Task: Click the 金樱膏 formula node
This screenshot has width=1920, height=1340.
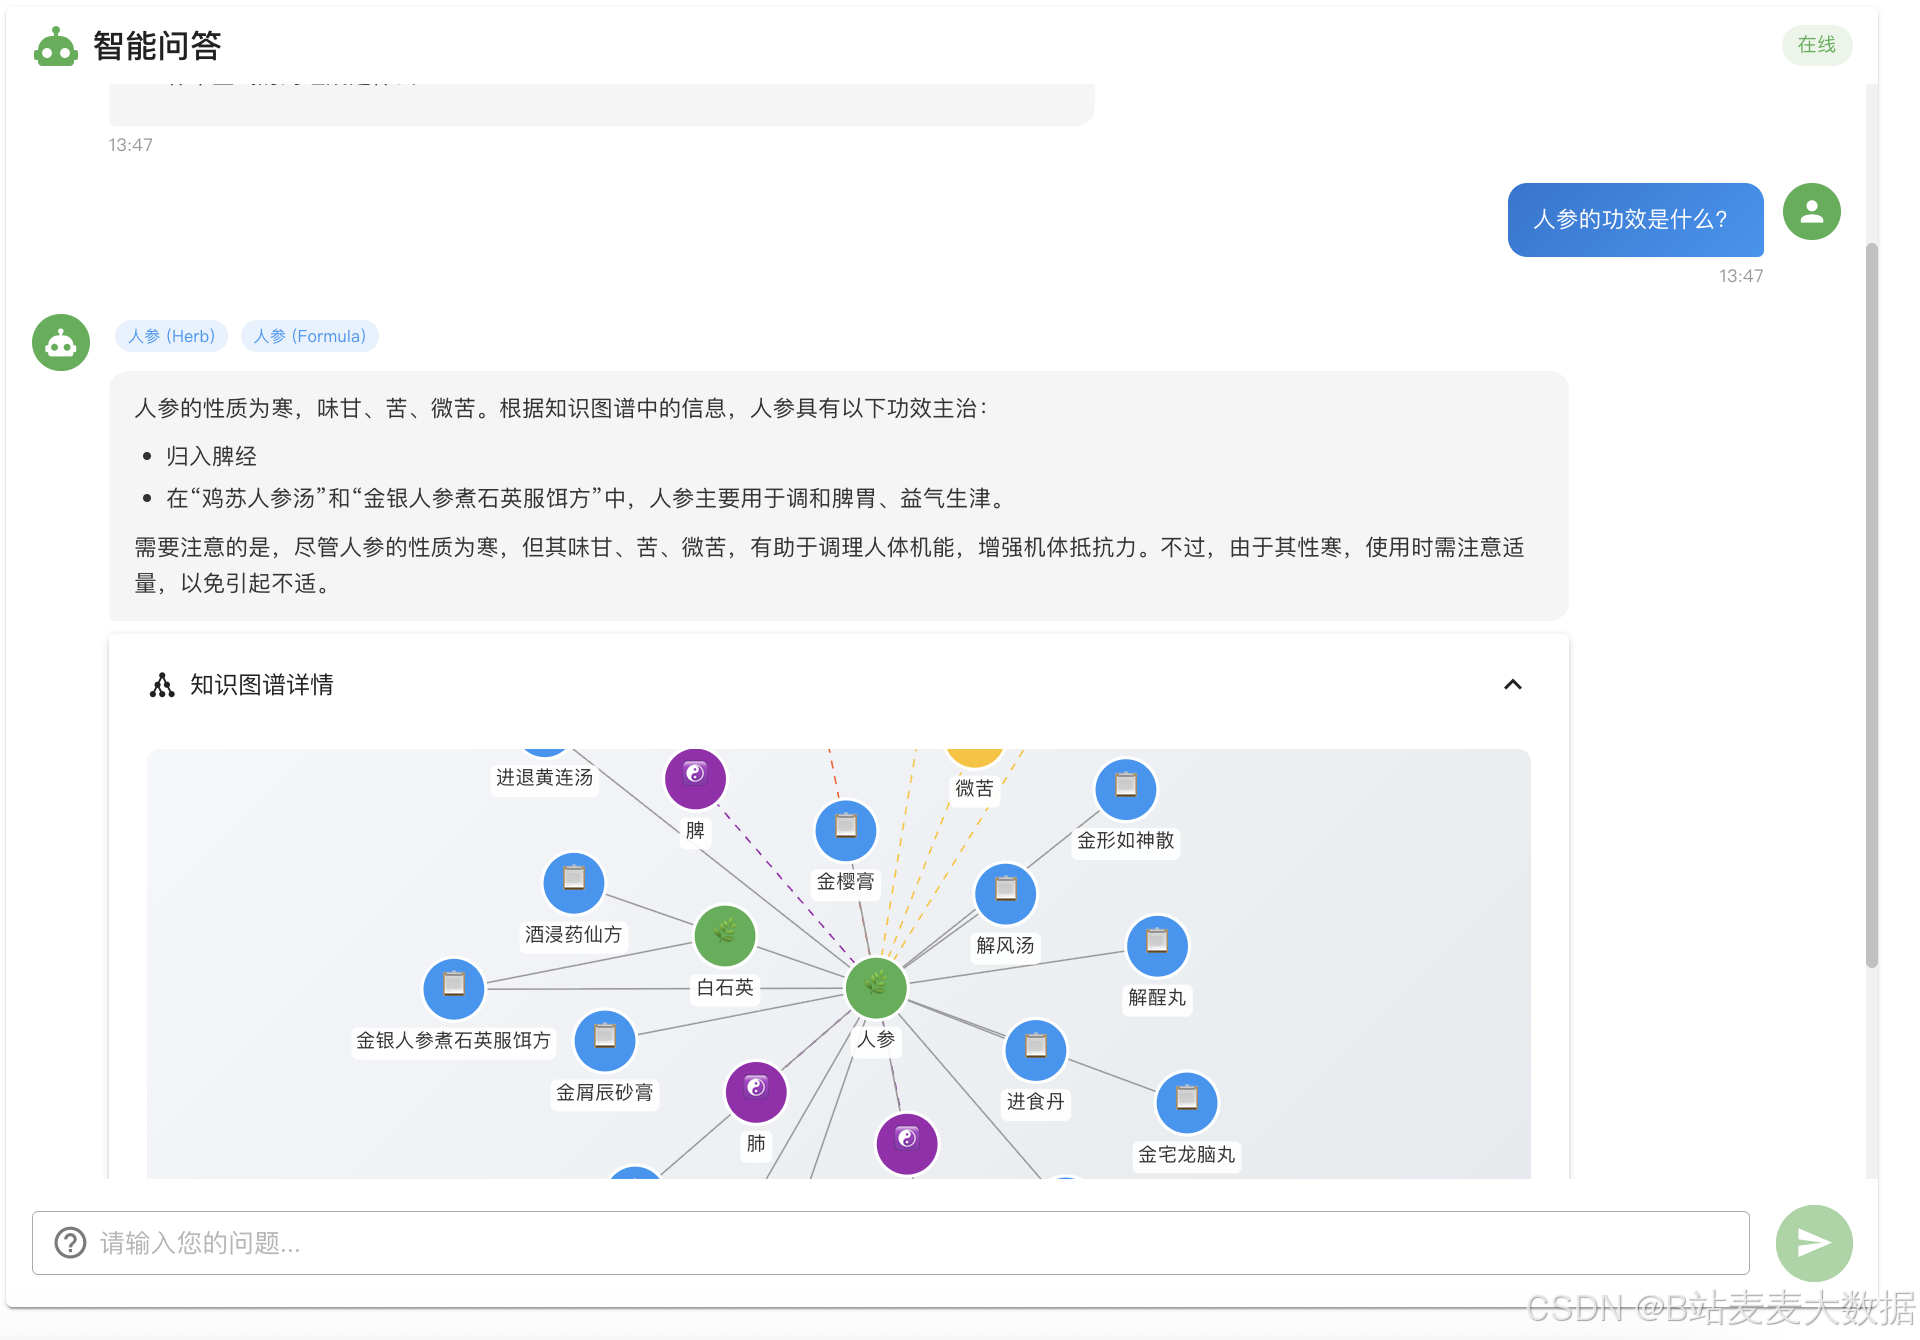Action: pos(846,829)
